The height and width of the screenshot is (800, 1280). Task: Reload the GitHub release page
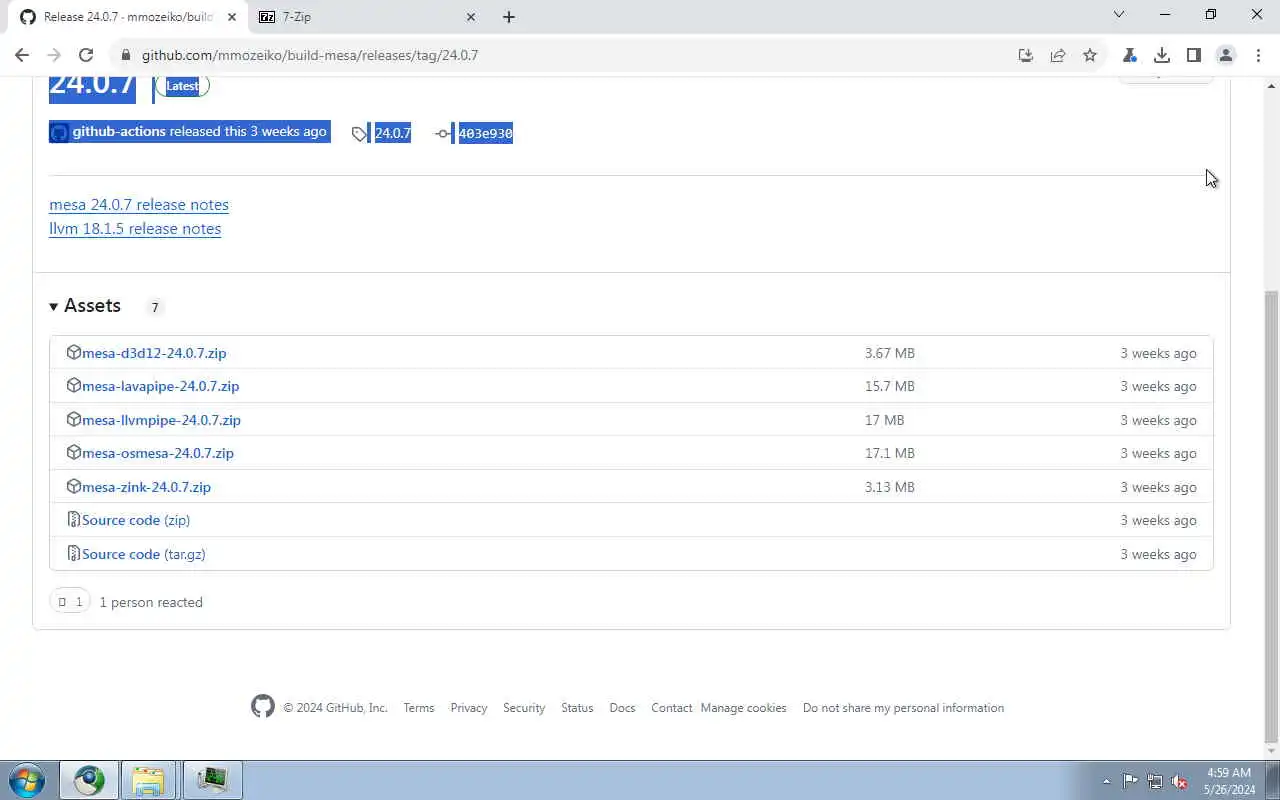pos(86,55)
